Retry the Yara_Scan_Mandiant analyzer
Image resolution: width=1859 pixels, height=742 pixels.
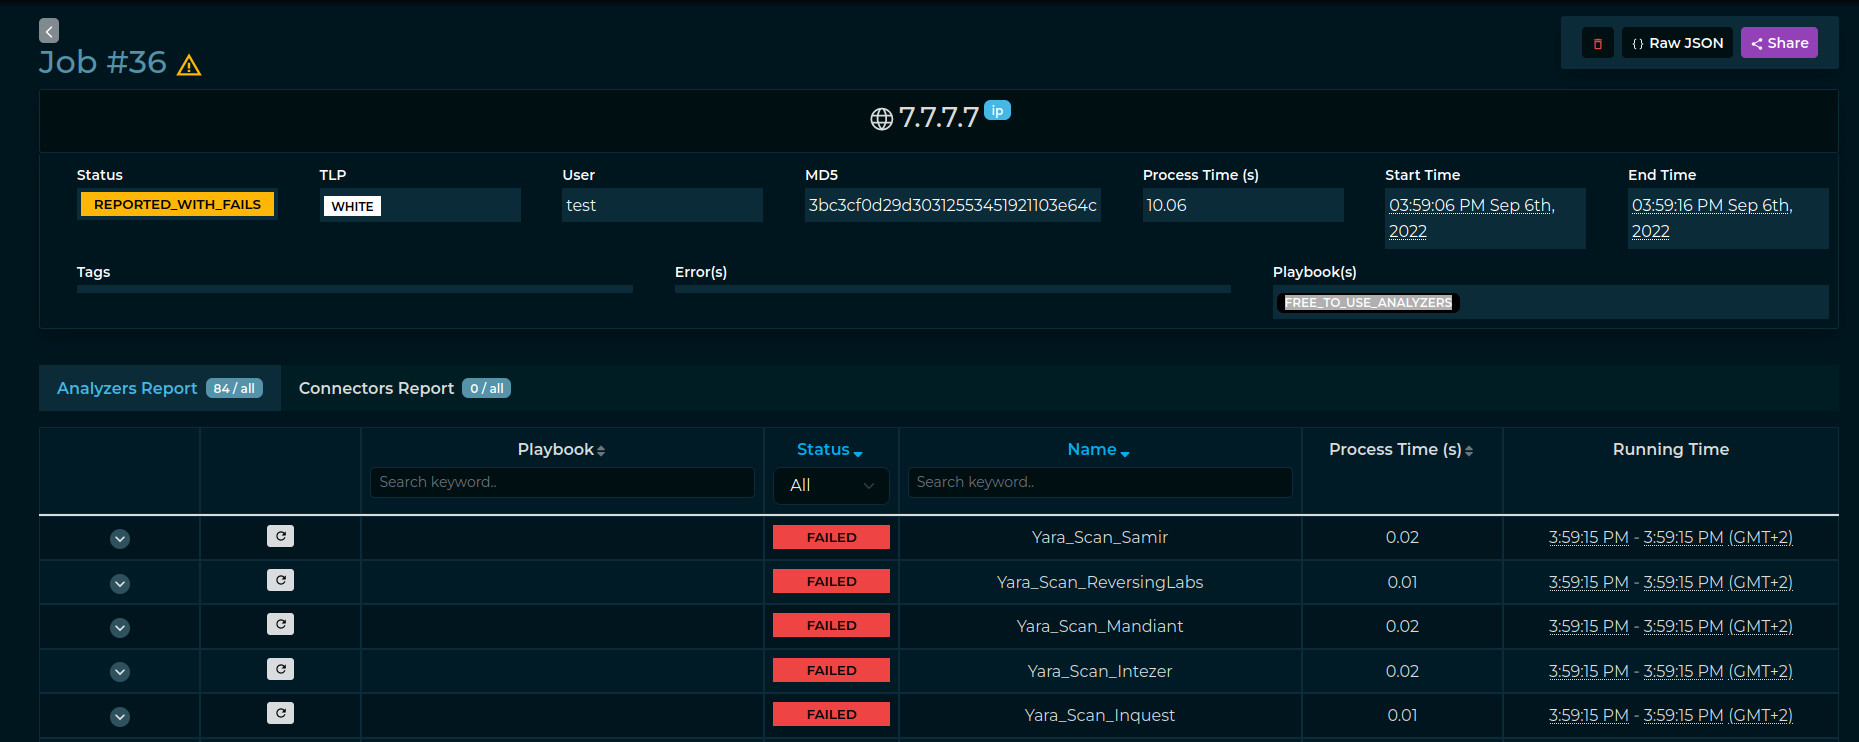click(x=280, y=624)
